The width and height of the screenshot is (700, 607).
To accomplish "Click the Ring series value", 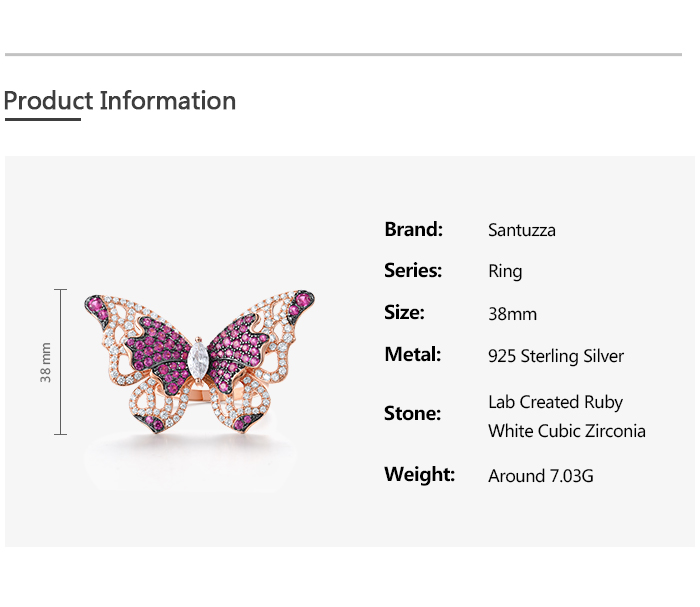I will pos(505,271).
